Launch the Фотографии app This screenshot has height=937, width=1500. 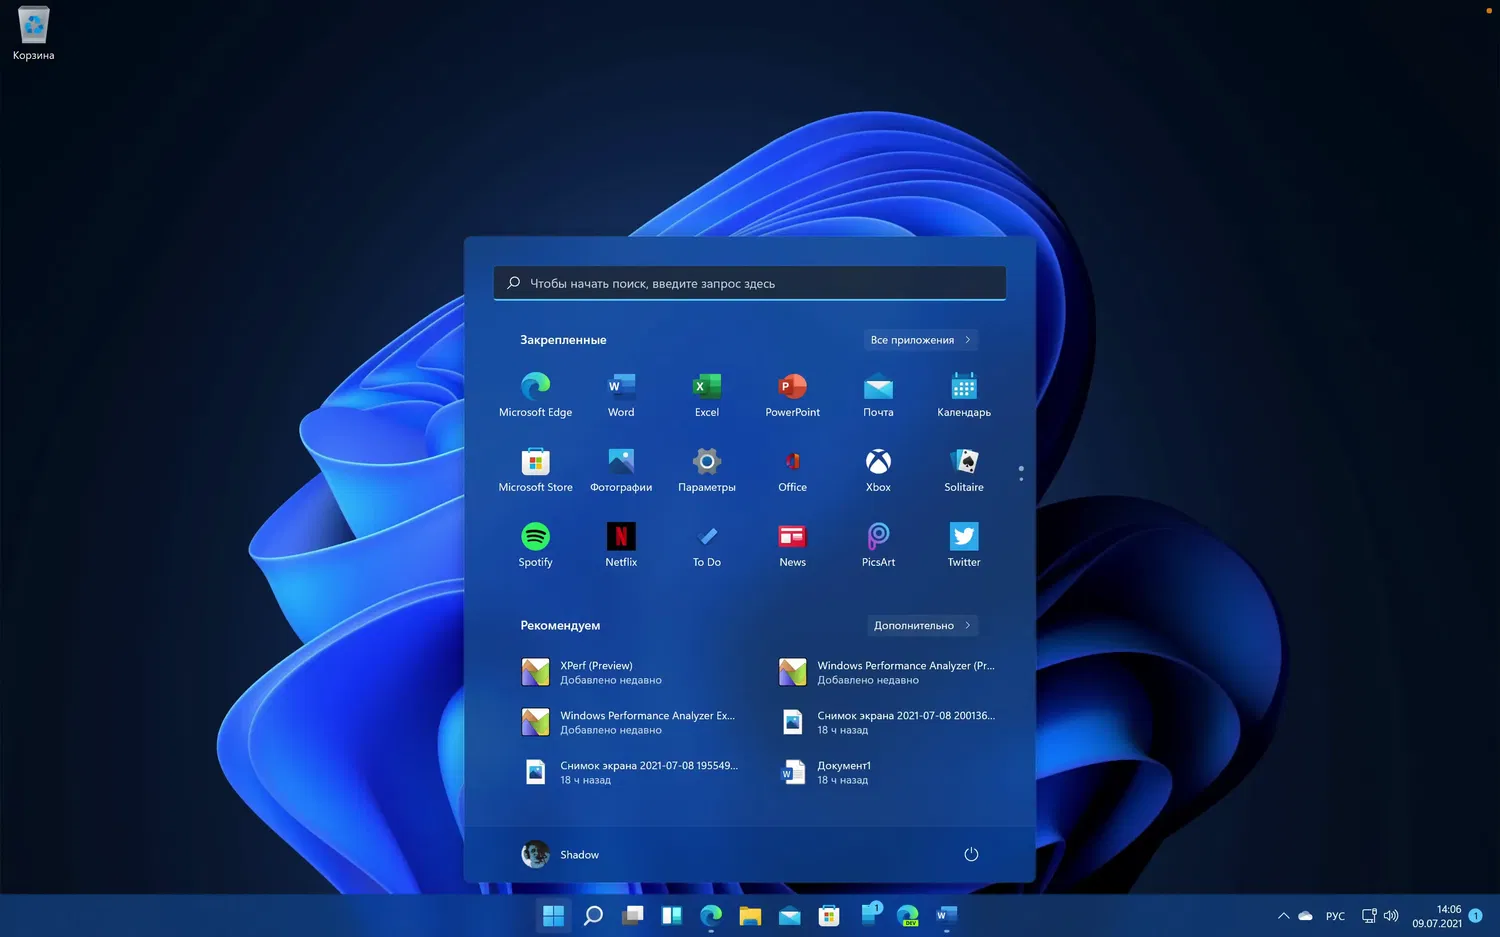[x=621, y=469]
